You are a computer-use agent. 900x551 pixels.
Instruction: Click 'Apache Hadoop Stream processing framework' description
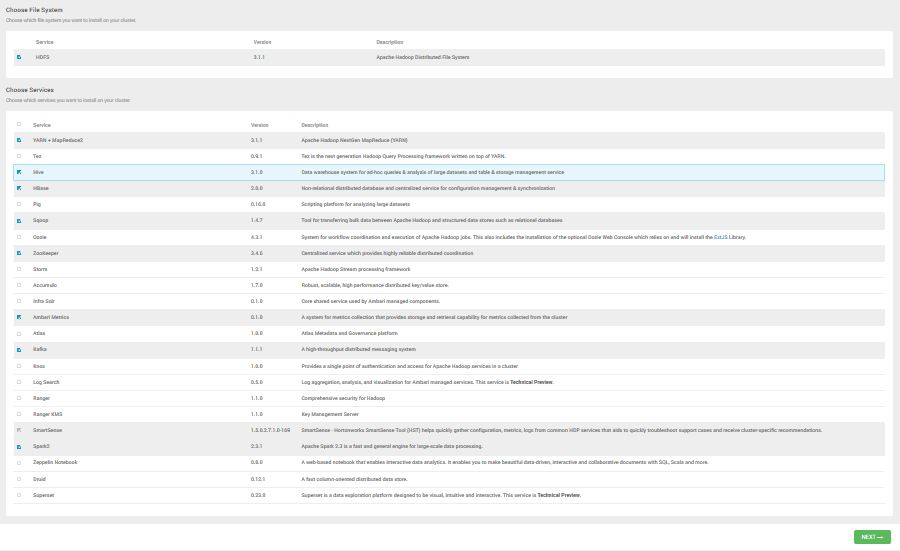356,269
